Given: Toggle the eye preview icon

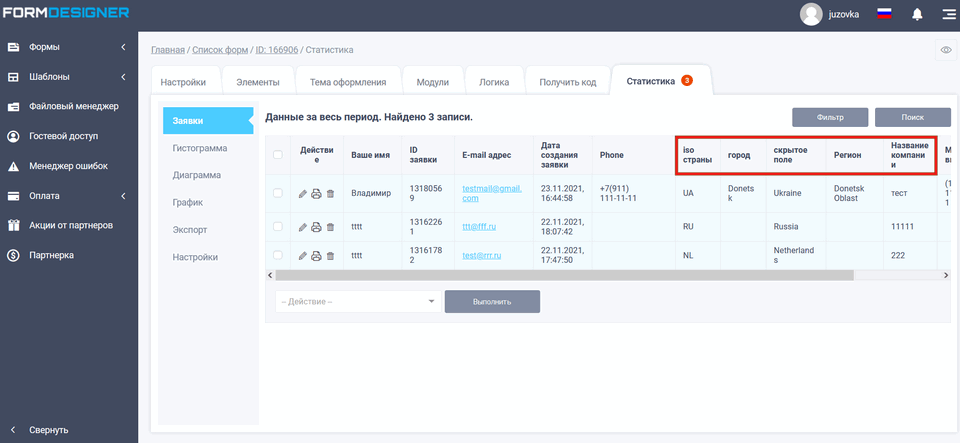Looking at the screenshot, I should pos(945,50).
